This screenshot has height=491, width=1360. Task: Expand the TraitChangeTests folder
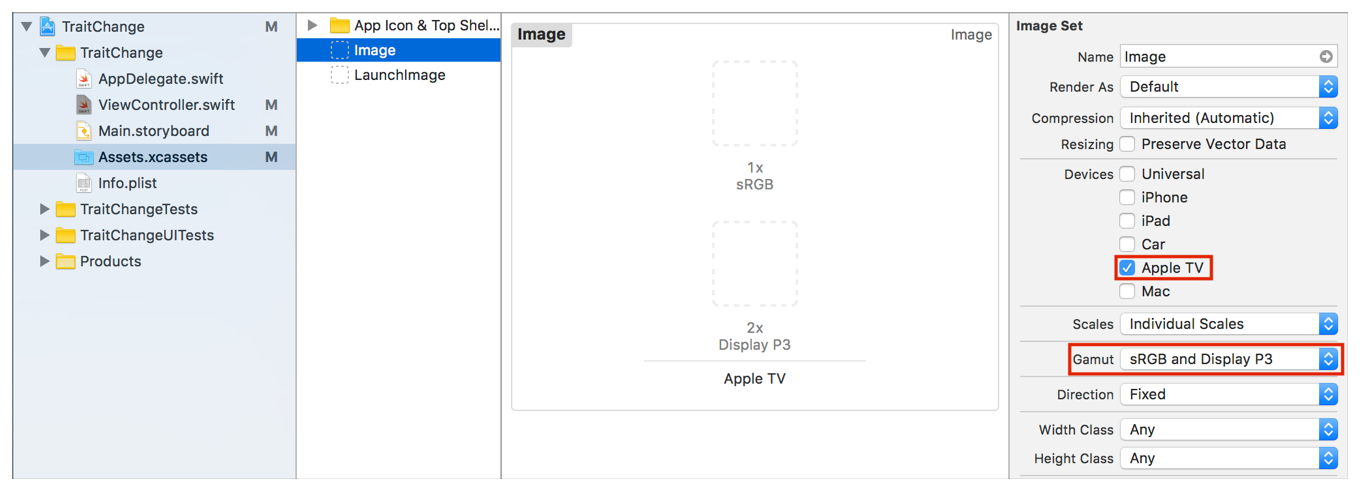pos(44,209)
